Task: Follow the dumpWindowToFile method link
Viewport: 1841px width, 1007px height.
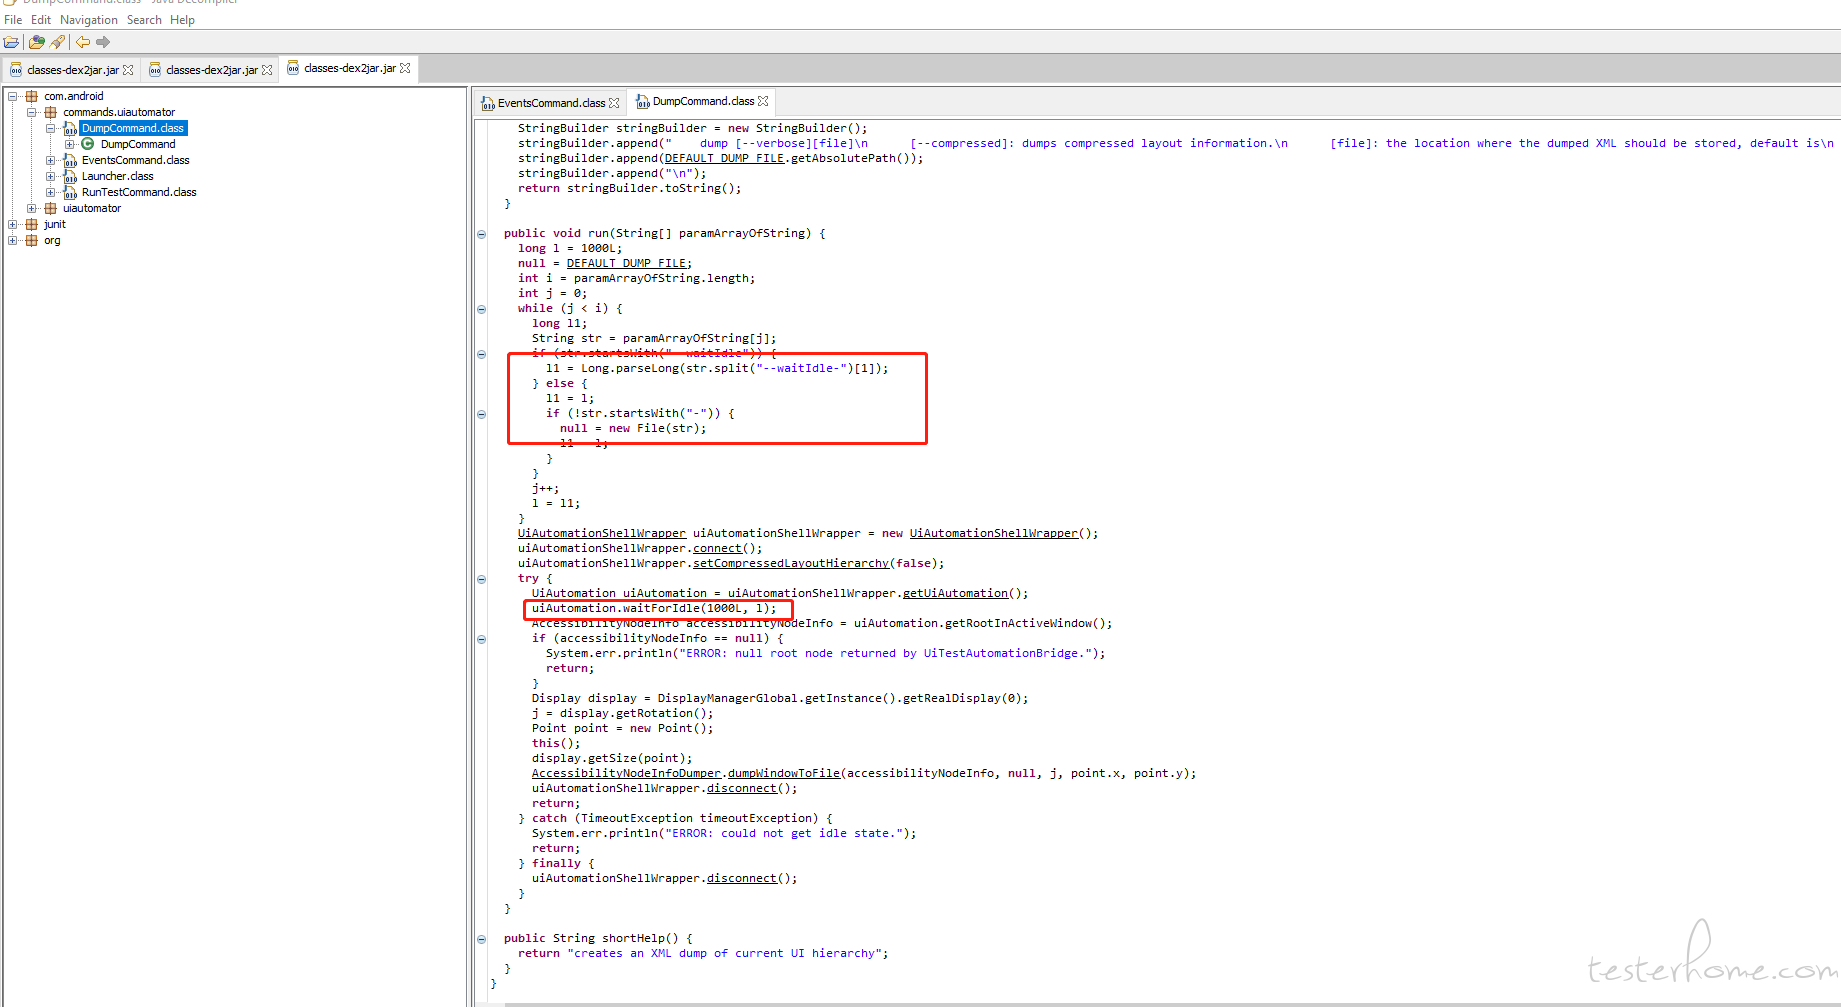Action: click(784, 773)
